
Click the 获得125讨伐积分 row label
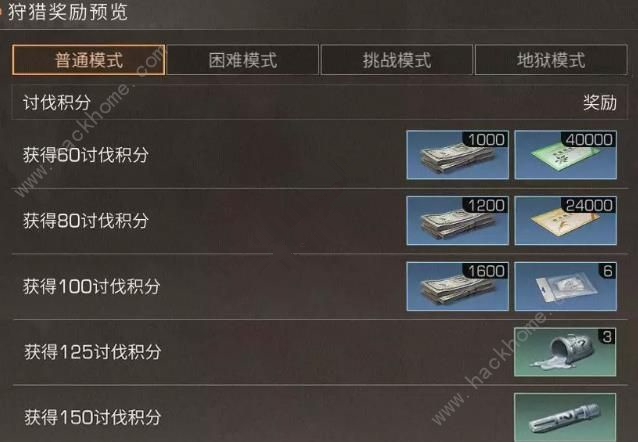[92, 352]
